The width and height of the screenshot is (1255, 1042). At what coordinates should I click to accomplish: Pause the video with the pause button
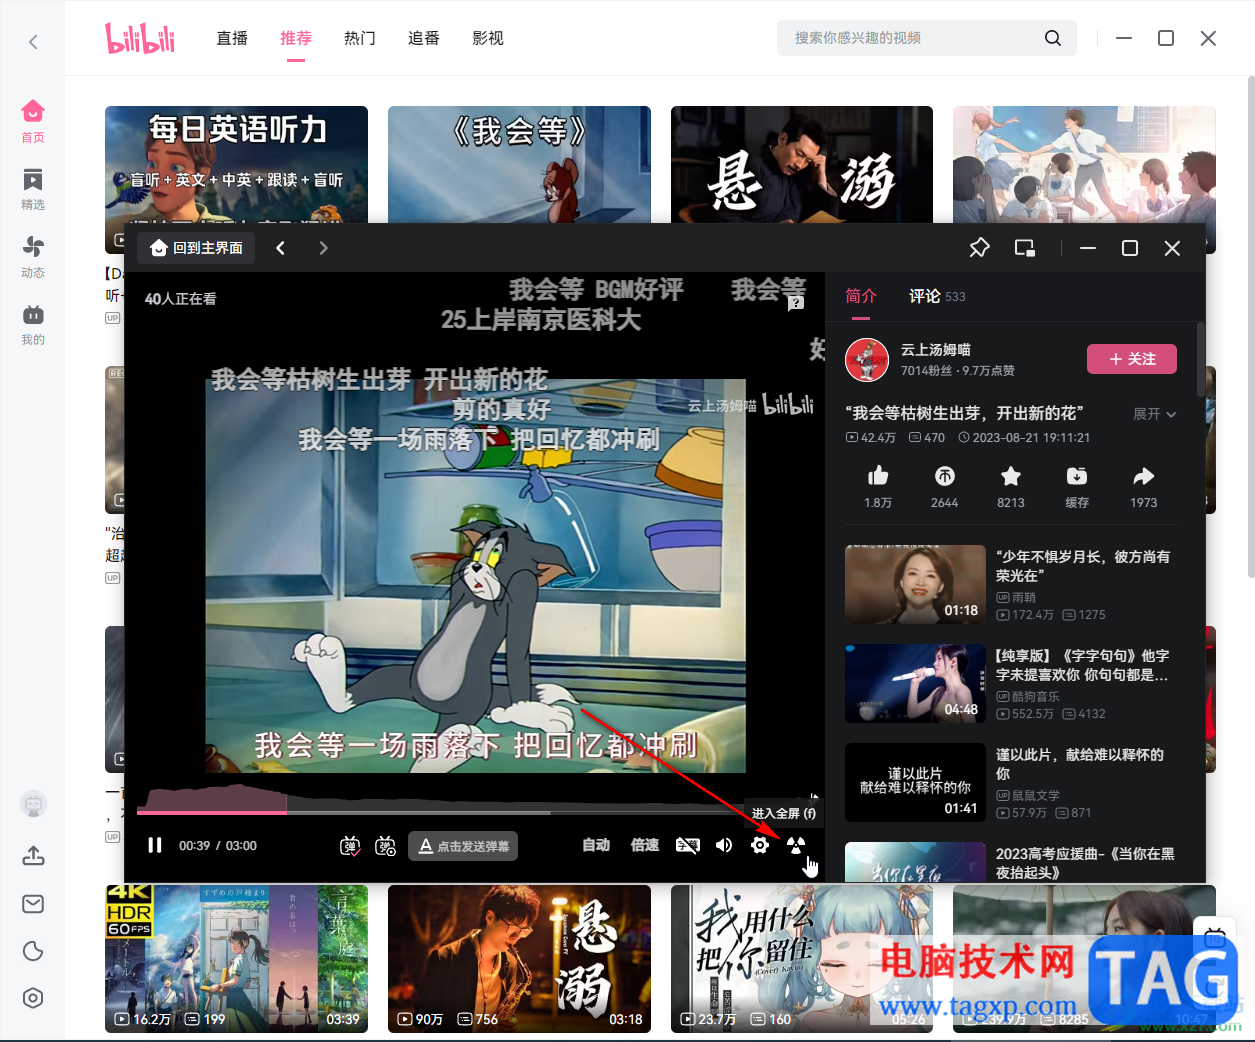point(155,845)
